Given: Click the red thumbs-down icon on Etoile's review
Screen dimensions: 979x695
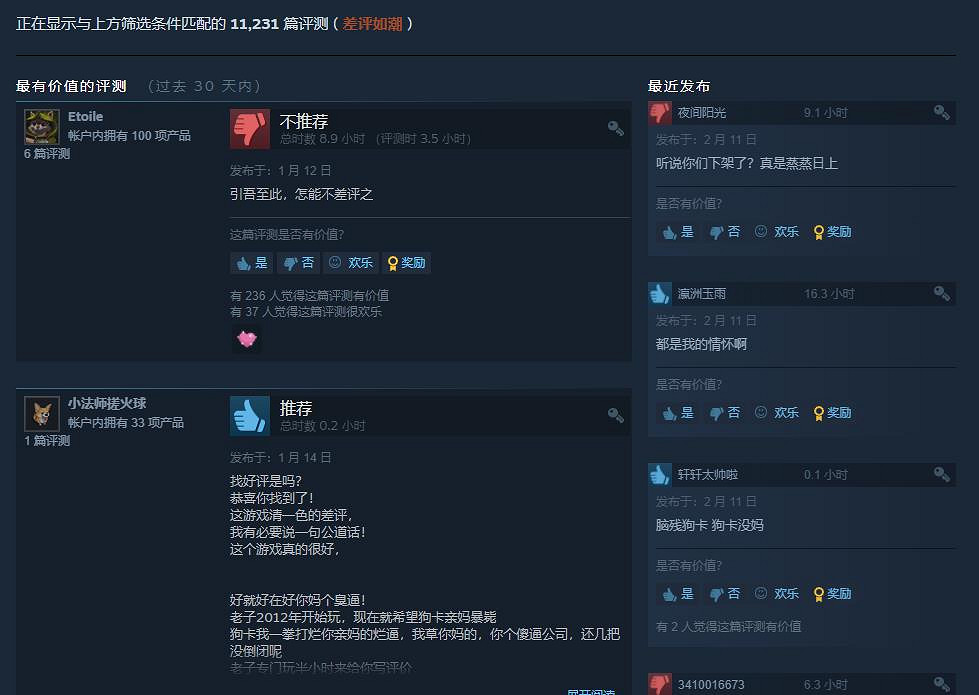Looking at the screenshot, I should [x=250, y=129].
